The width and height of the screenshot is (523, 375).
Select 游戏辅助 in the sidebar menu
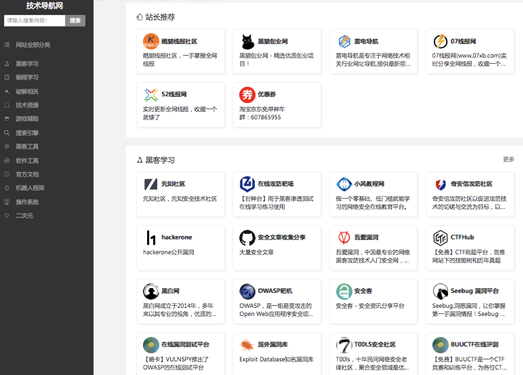[x=27, y=119]
